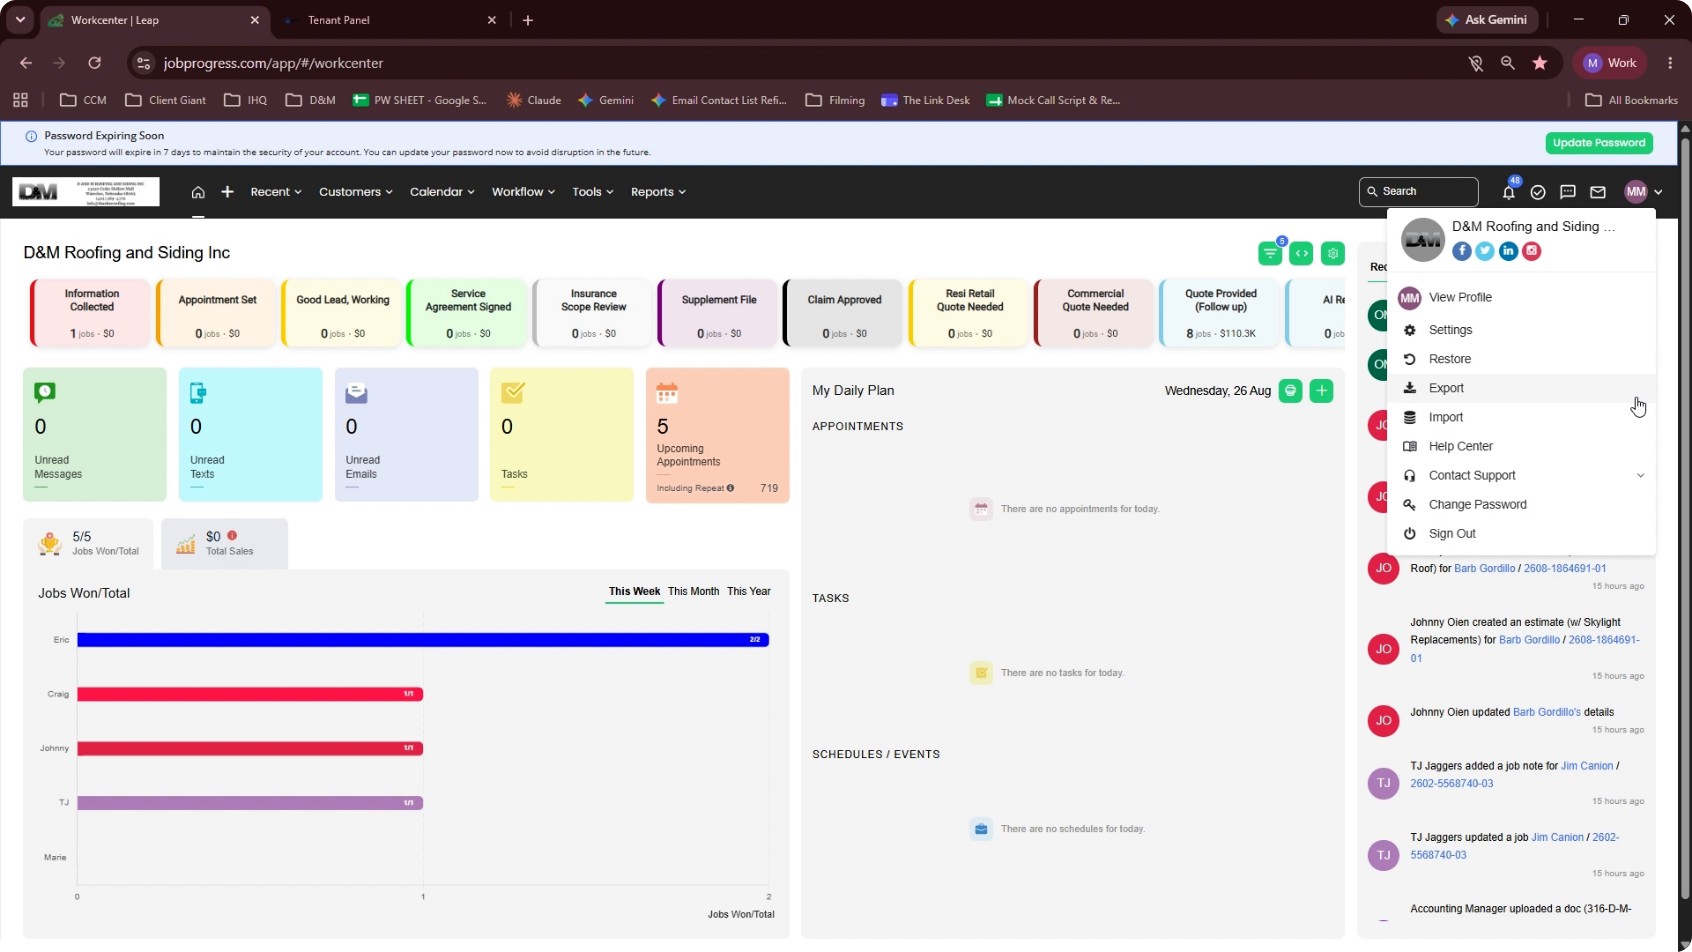Open Help Center from user menu
Image resolution: width=1692 pixels, height=952 pixels.
tap(1522, 447)
